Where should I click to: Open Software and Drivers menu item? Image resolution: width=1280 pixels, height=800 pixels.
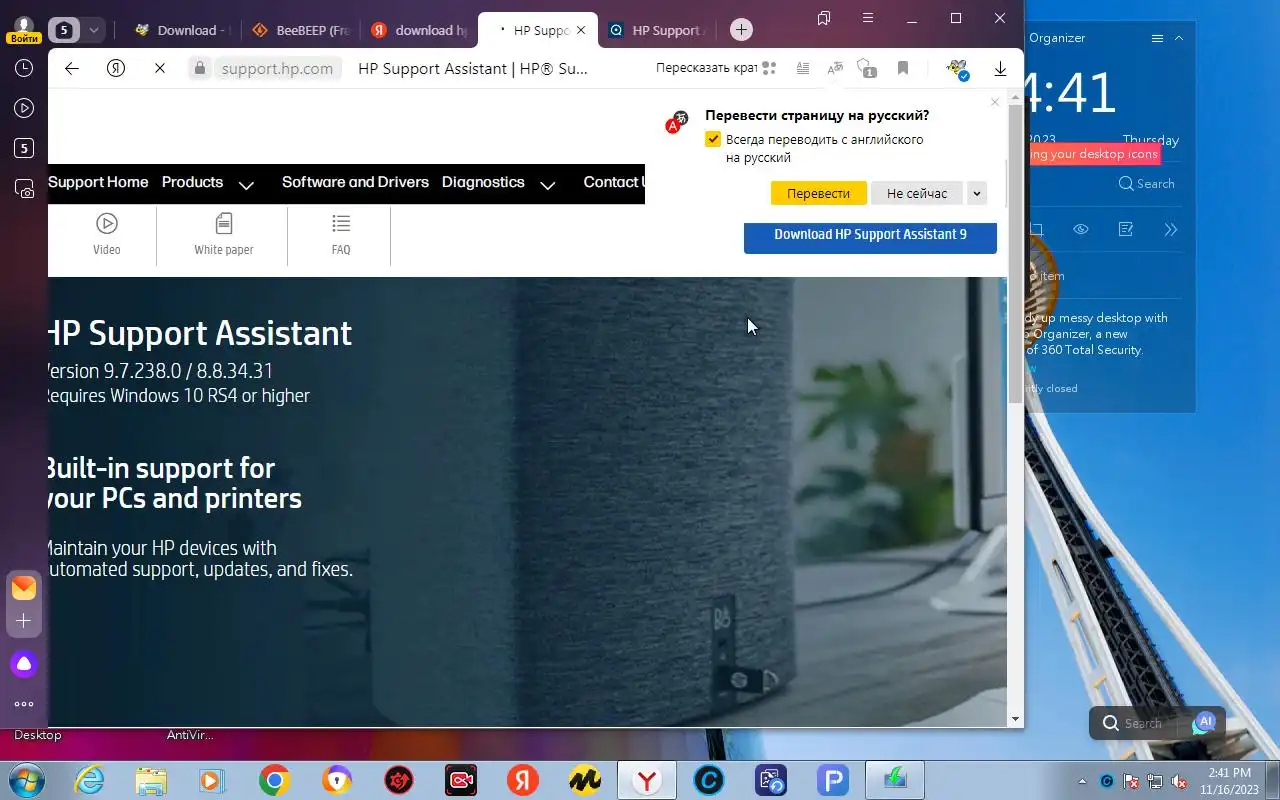point(355,182)
